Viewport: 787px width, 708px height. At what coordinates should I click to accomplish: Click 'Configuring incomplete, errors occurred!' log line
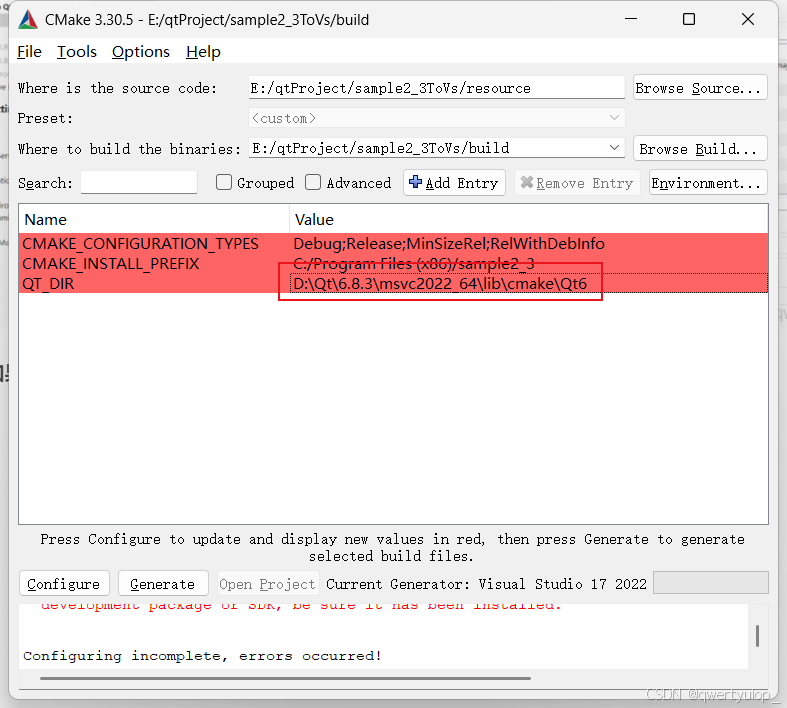click(202, 655)
